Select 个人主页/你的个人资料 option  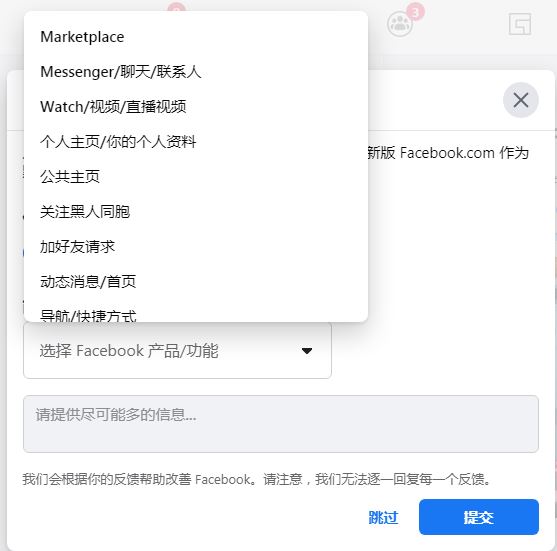[x=196, y=141]
